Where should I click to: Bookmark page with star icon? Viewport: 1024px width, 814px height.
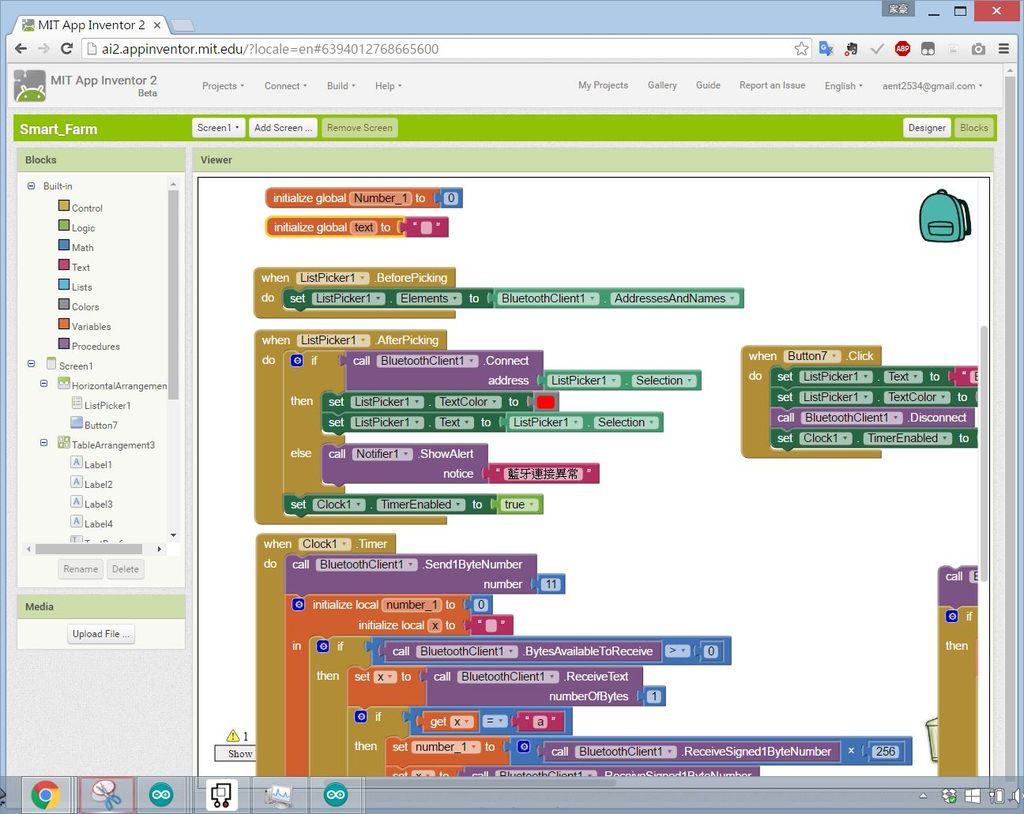coord(801,48)
